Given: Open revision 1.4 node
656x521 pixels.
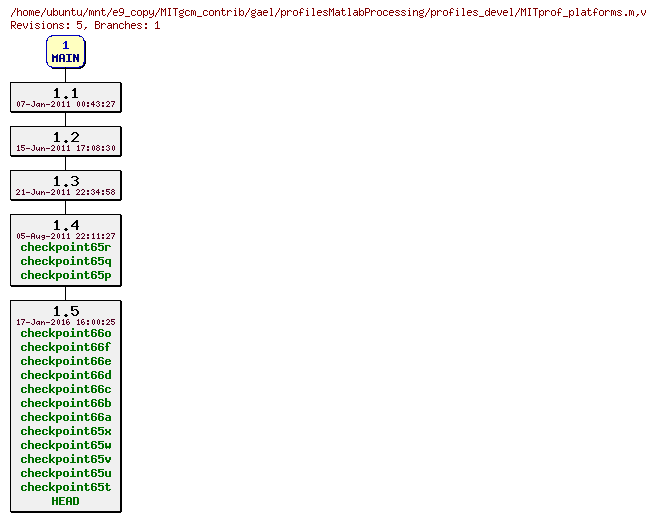Looking at the screenshot, I should click(x=66, y=250).
